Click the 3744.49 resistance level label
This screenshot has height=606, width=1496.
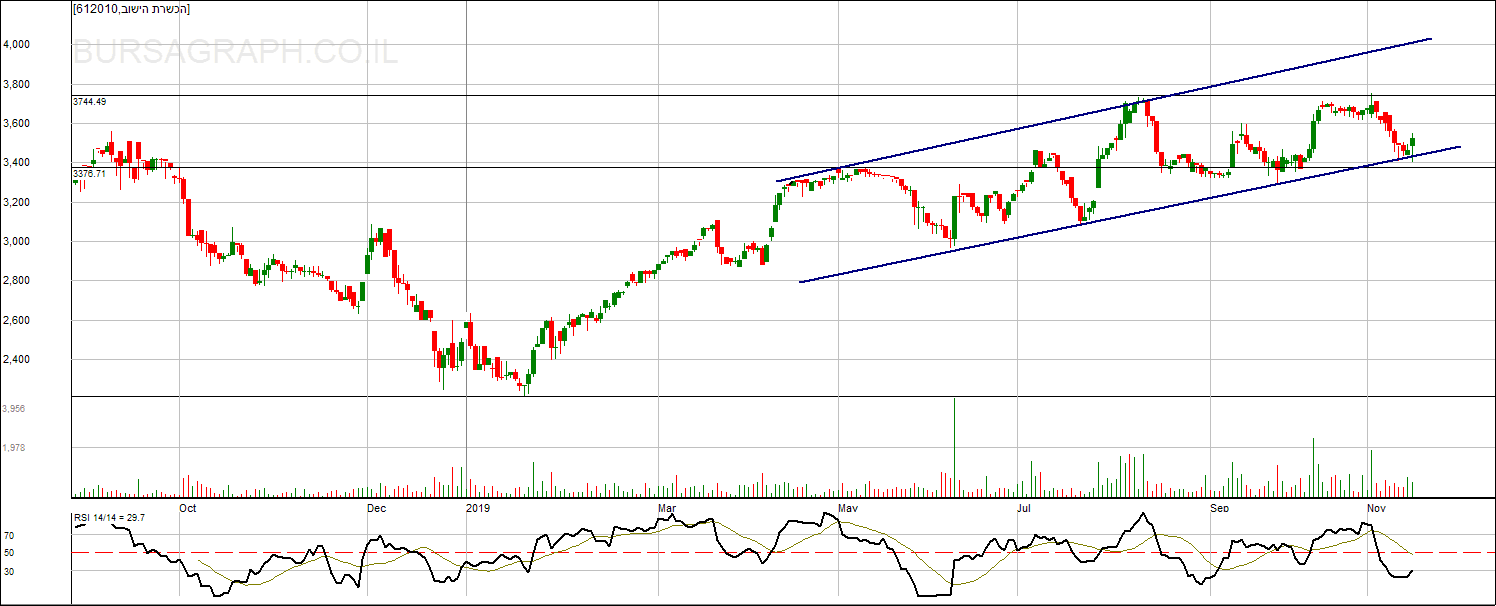pyautogui.click(x=89, y=102)
